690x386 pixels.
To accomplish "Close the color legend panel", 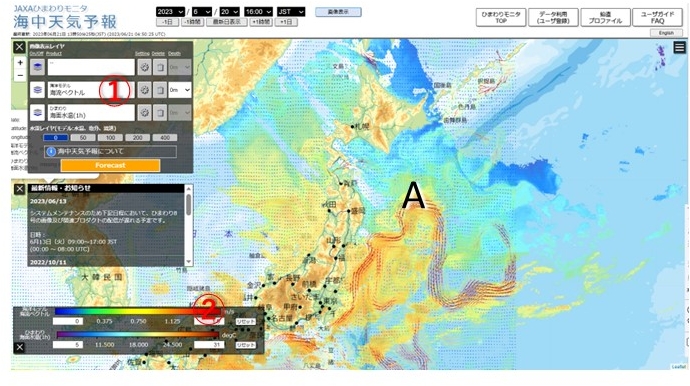I will (19, 347).
